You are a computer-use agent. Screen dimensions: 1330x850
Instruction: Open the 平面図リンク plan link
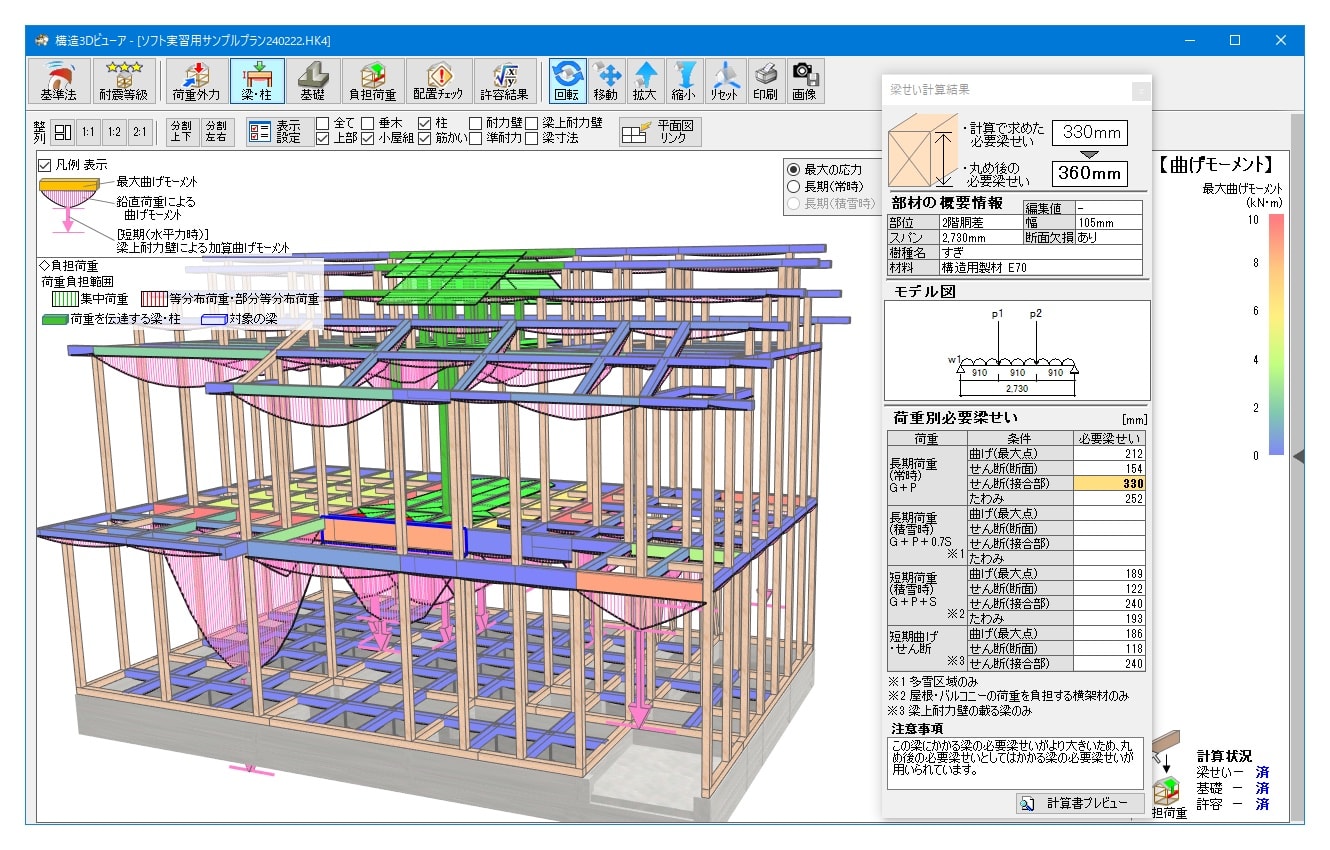click(x=660, y=132)
